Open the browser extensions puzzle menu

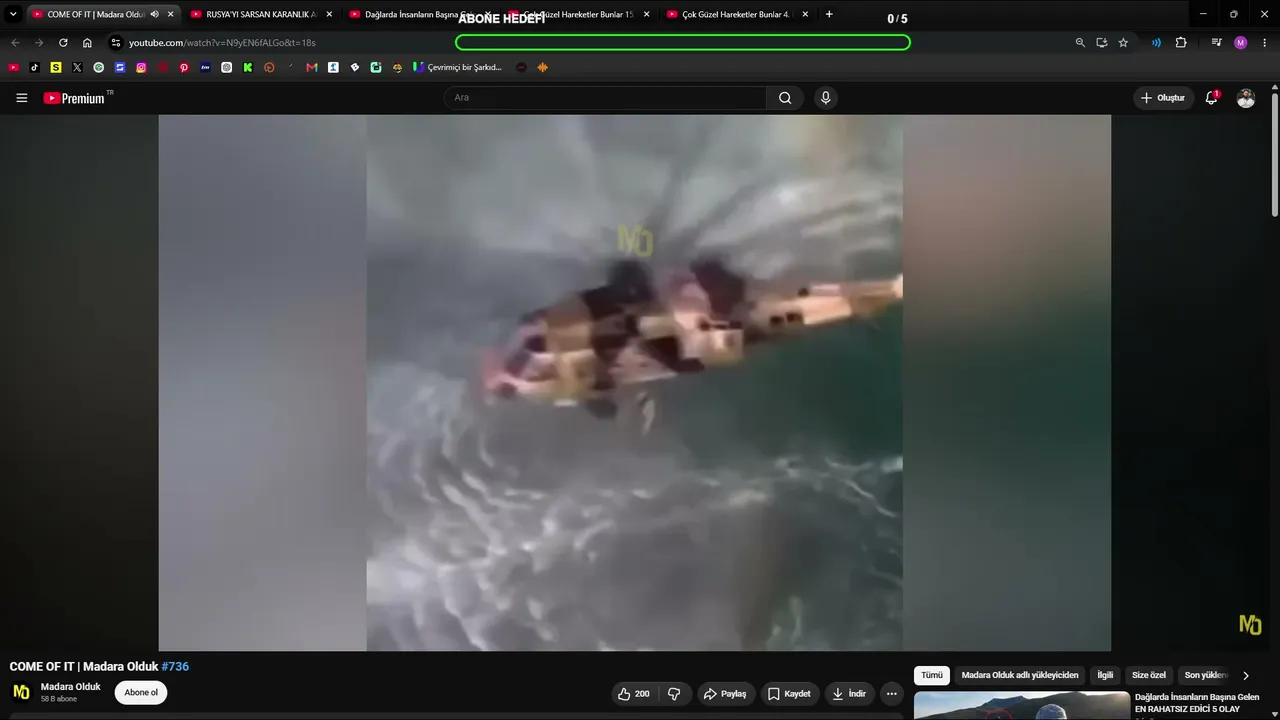pyautogui.click(x=1181, y=43)
